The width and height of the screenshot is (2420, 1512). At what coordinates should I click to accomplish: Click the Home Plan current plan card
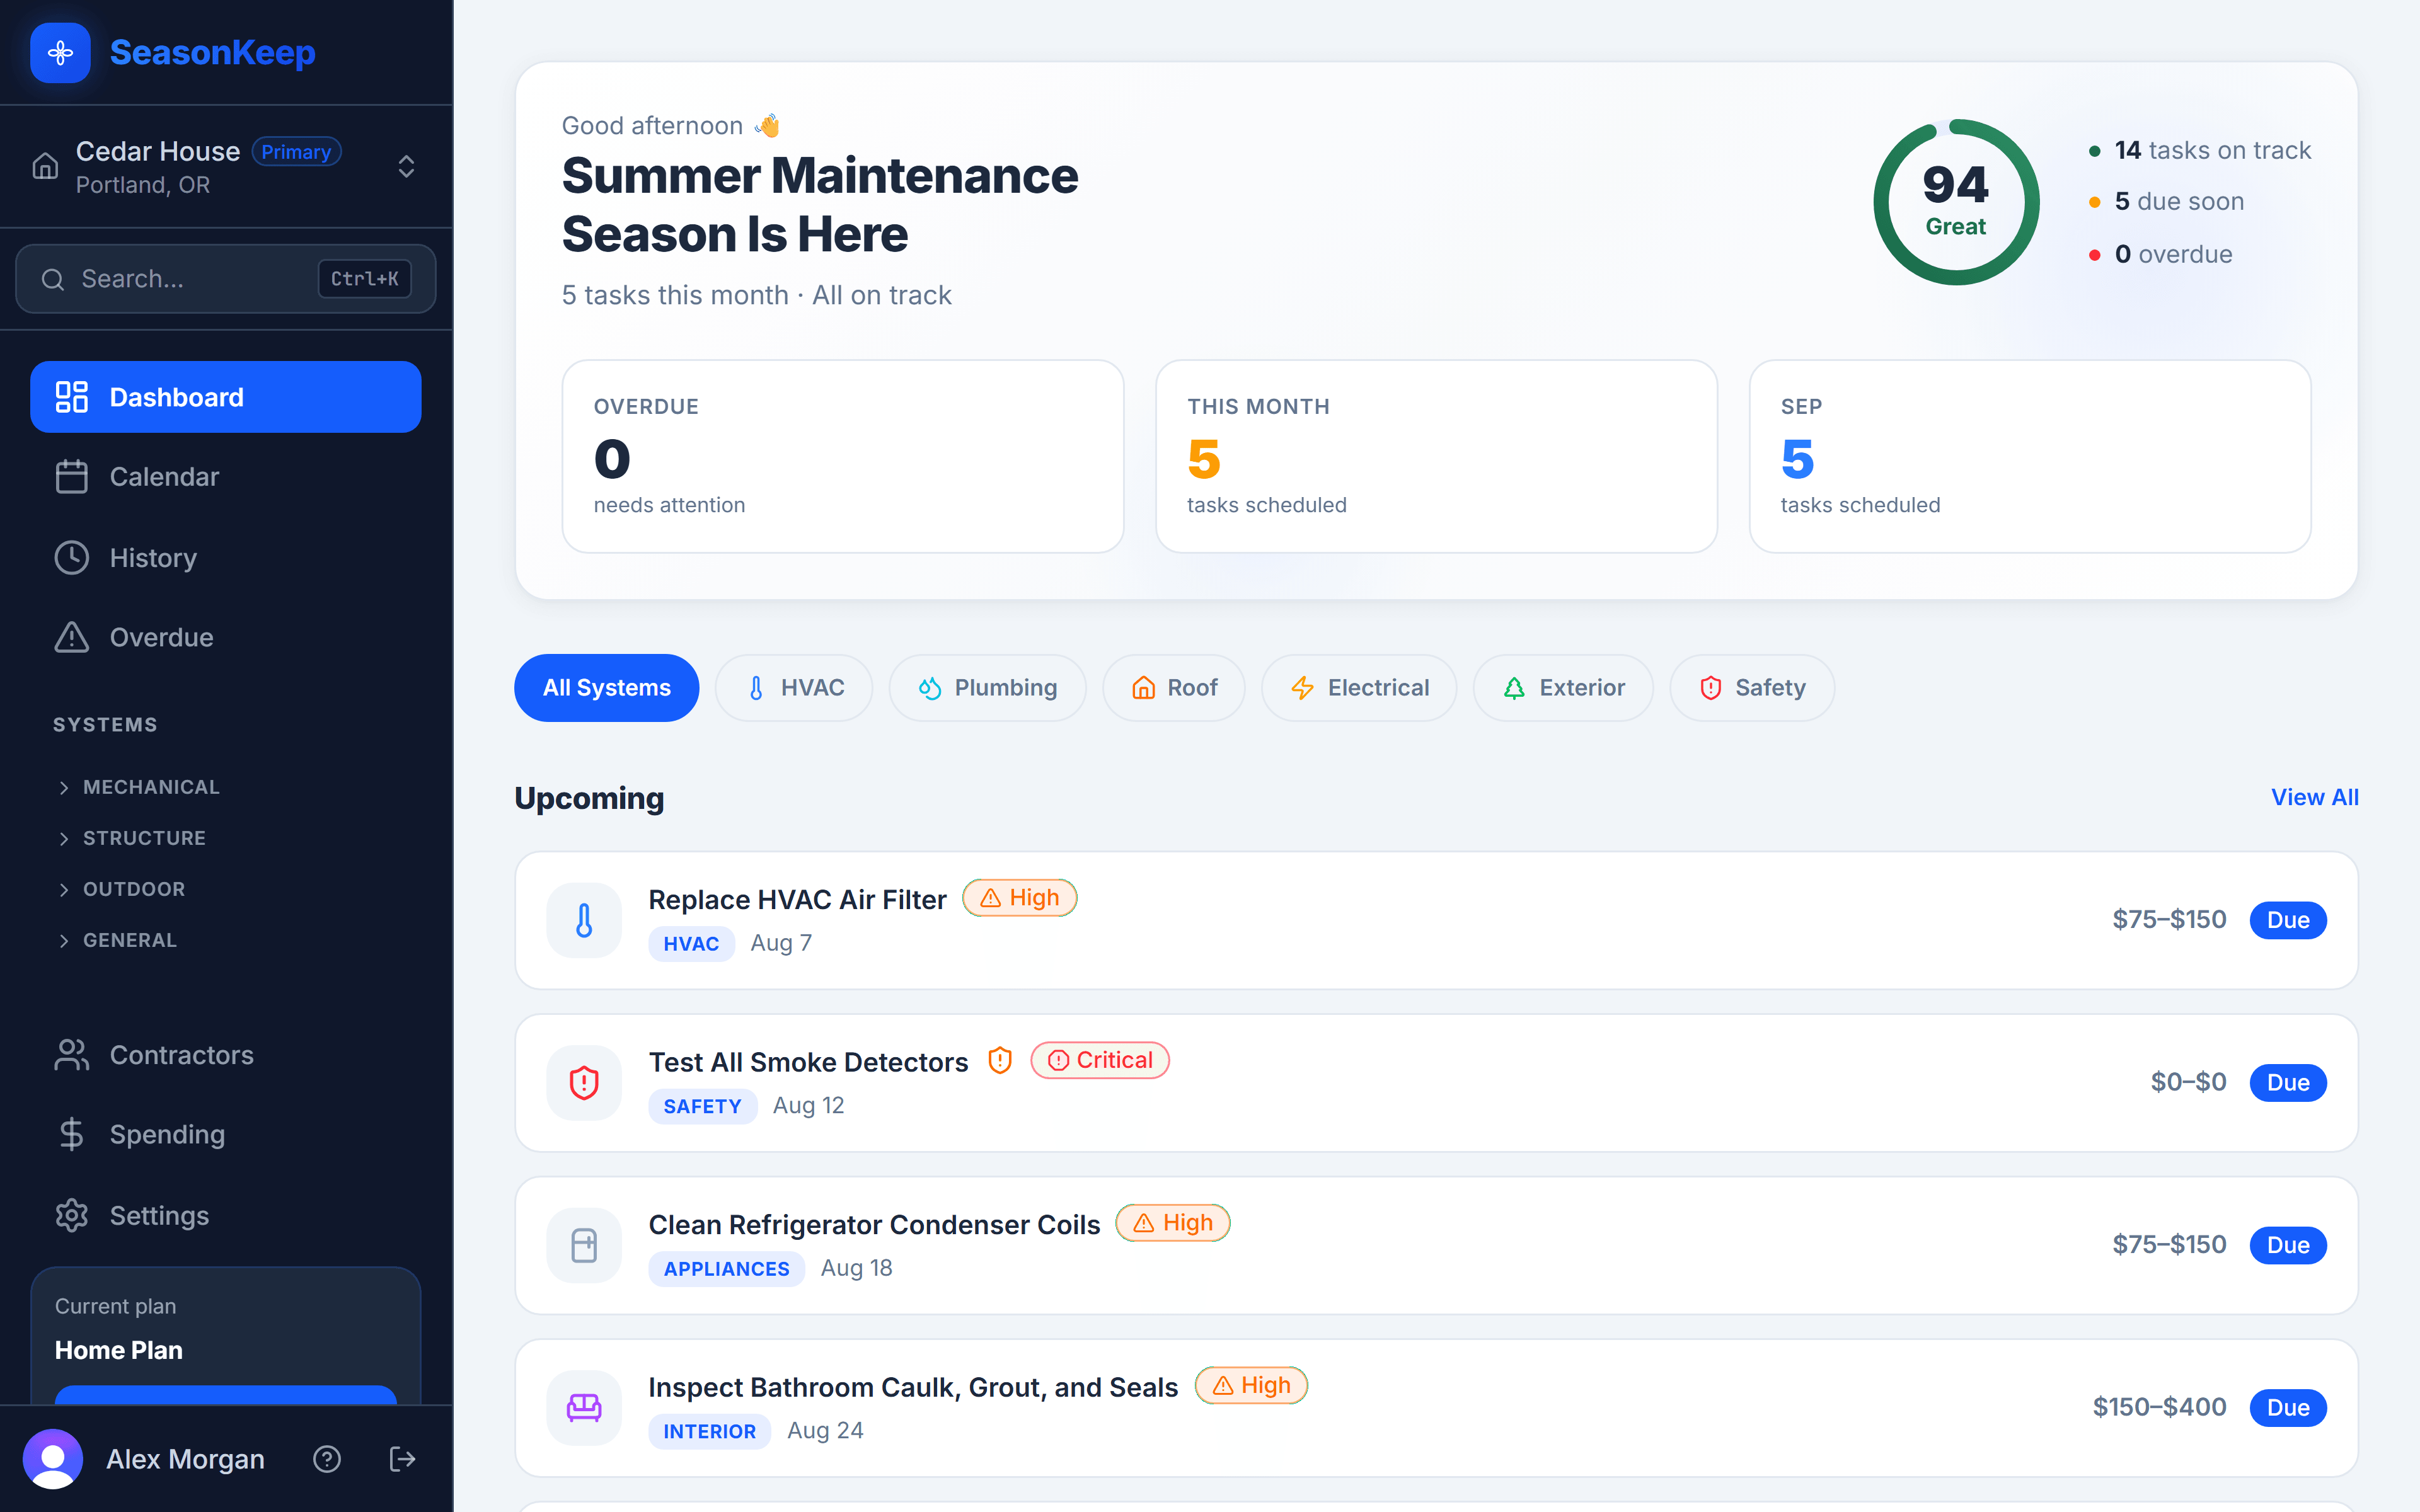tap(226, 1336)
